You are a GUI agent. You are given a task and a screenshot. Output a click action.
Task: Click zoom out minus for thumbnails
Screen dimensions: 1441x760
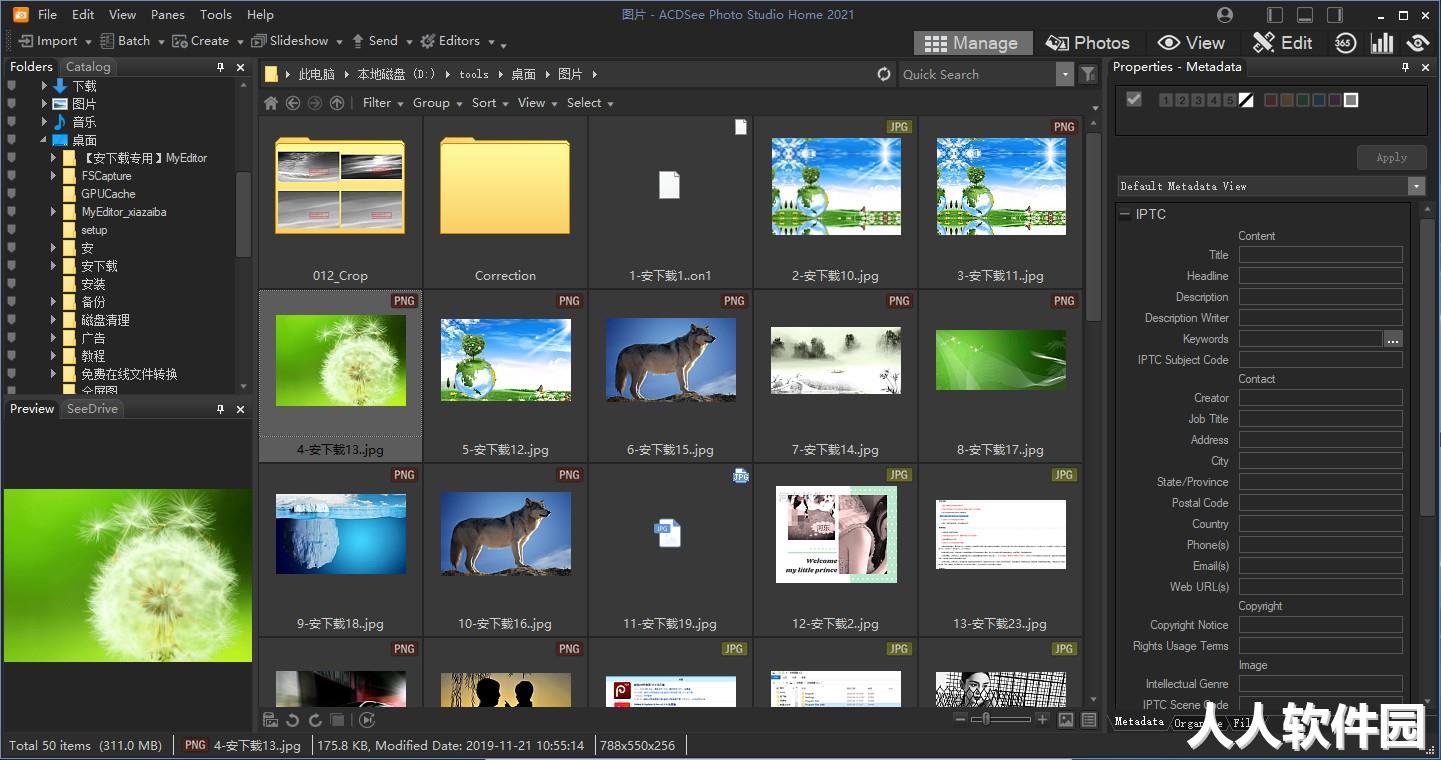[x=960, y=720]
